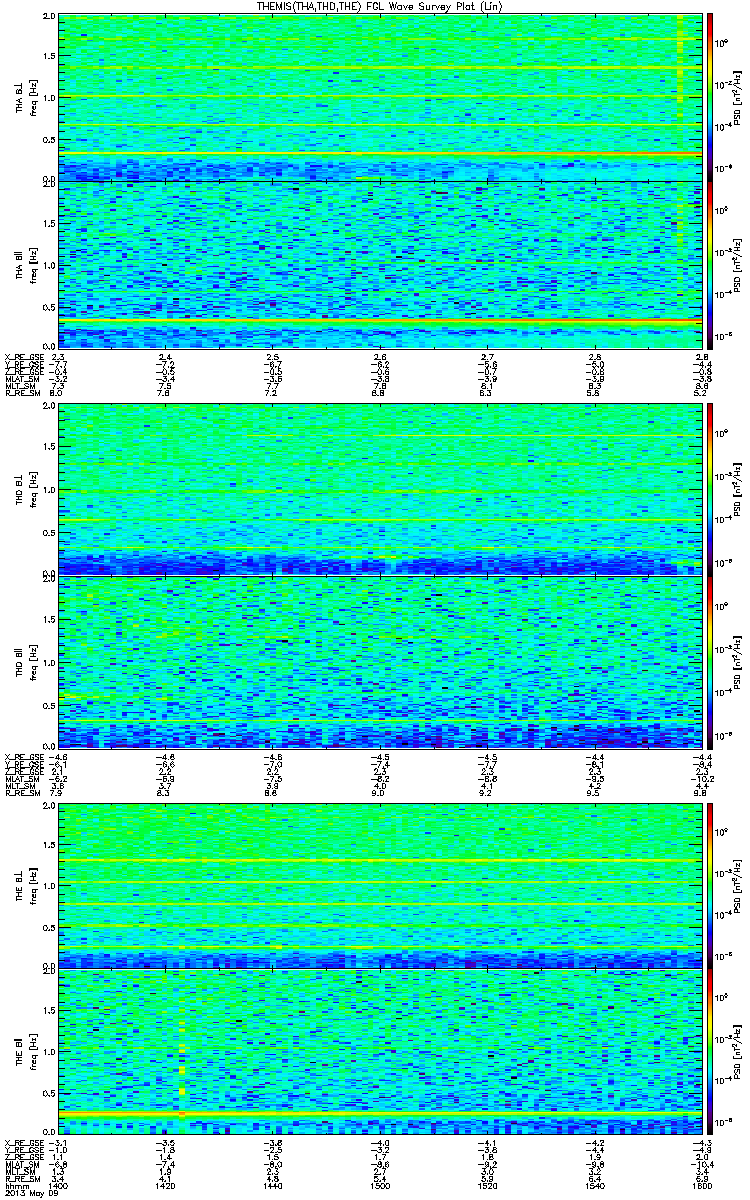This screenshot has width=750, height=1200.
Task: Click the 1.0 frequency tick on THD BL
Action: (x=50, y=490)
